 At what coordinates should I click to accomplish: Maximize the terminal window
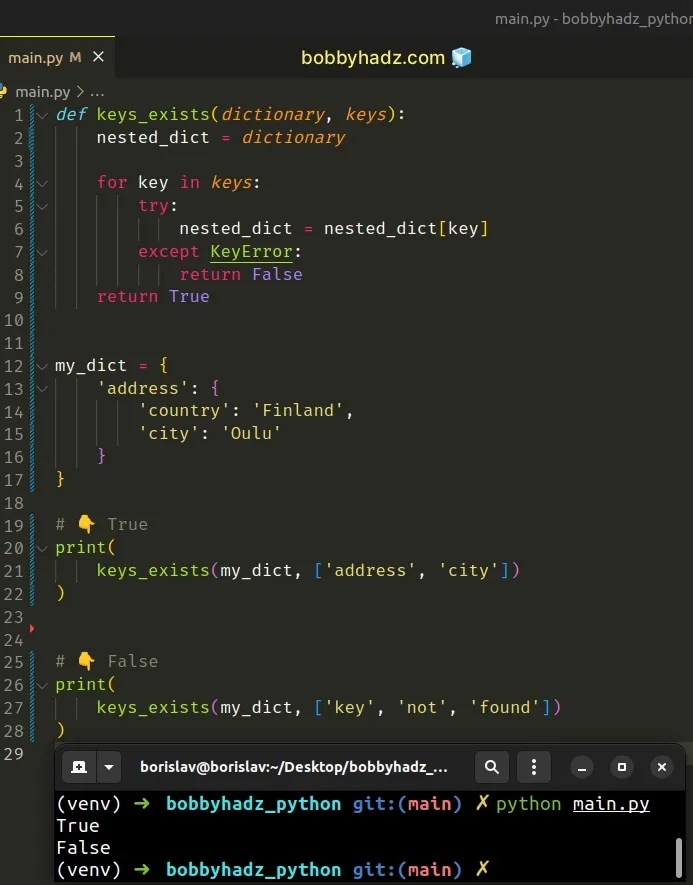(622, 767)
